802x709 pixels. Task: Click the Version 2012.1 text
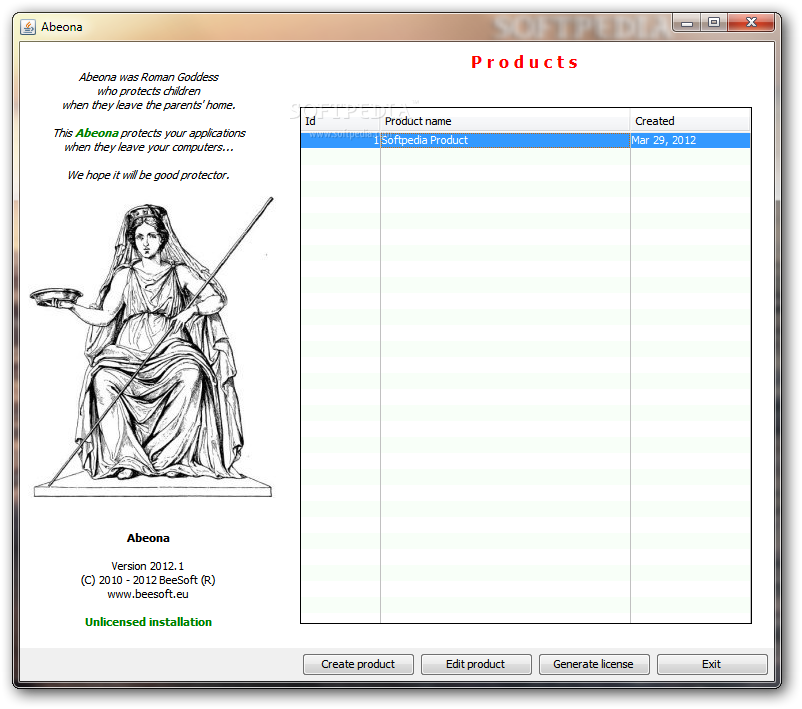147,566
